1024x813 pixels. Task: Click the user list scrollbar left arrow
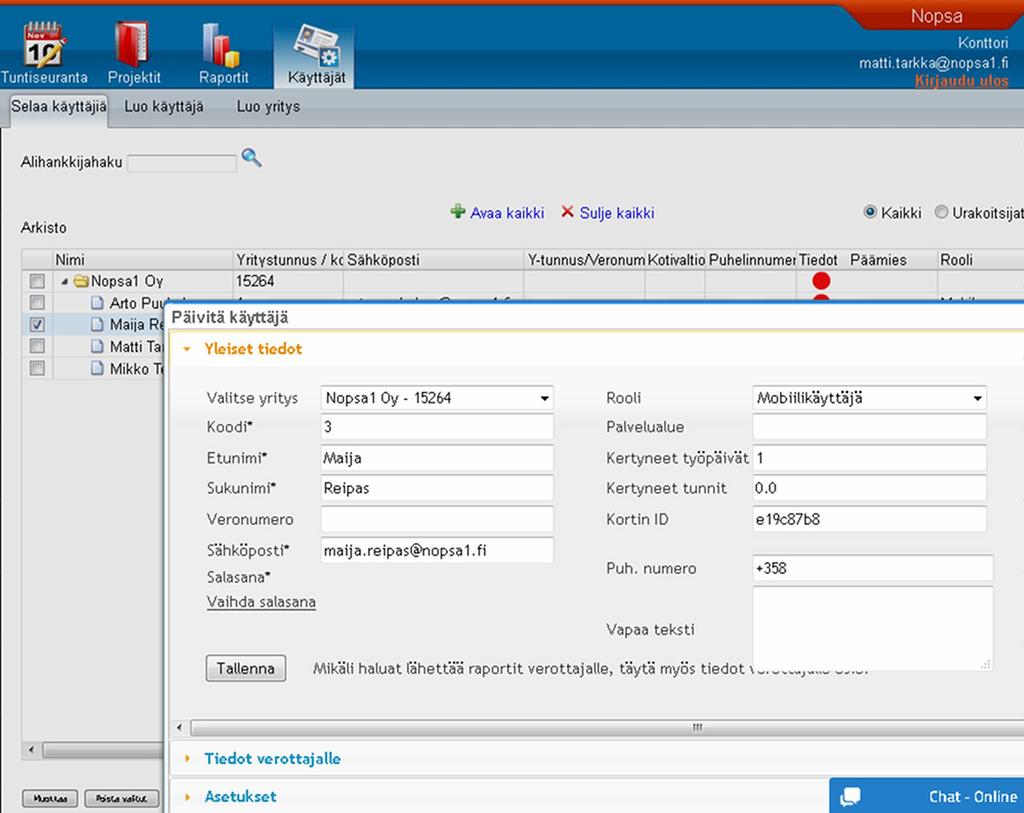[31, 750]
